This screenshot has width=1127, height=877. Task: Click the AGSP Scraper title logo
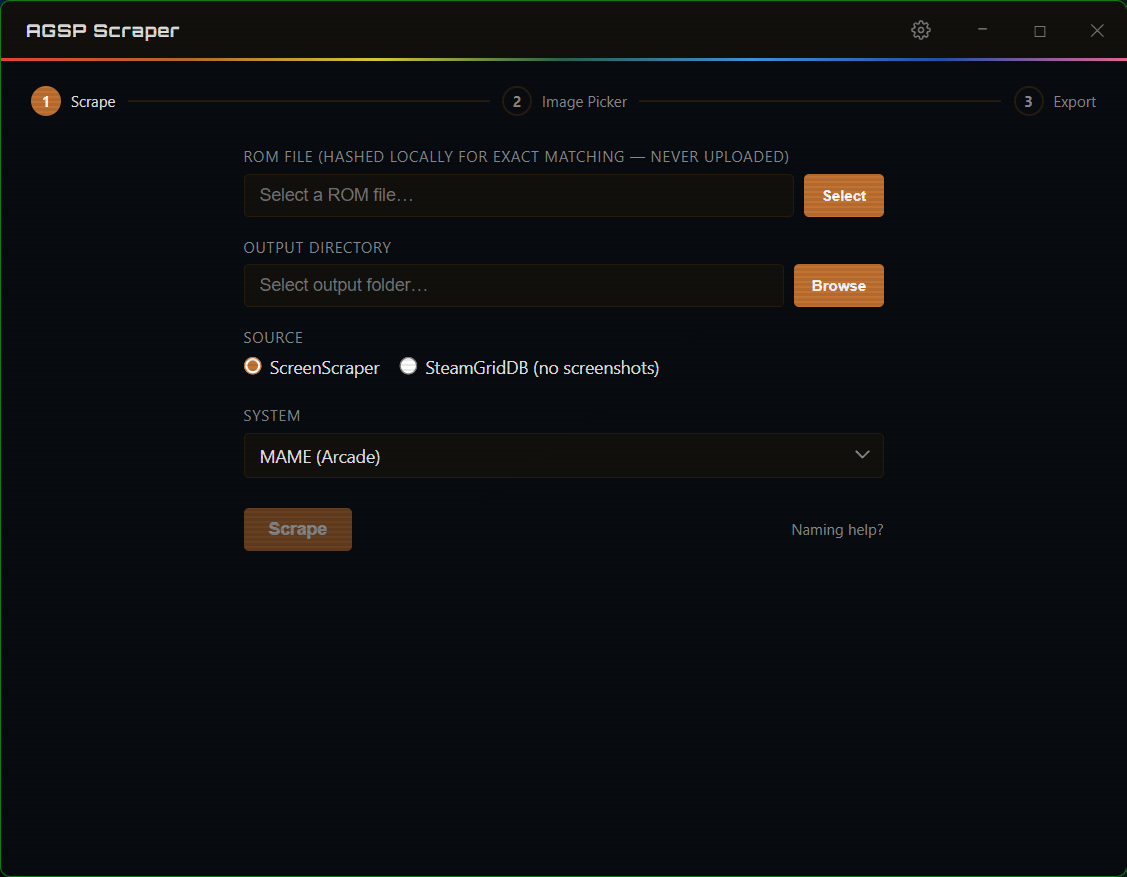point(103,30)
